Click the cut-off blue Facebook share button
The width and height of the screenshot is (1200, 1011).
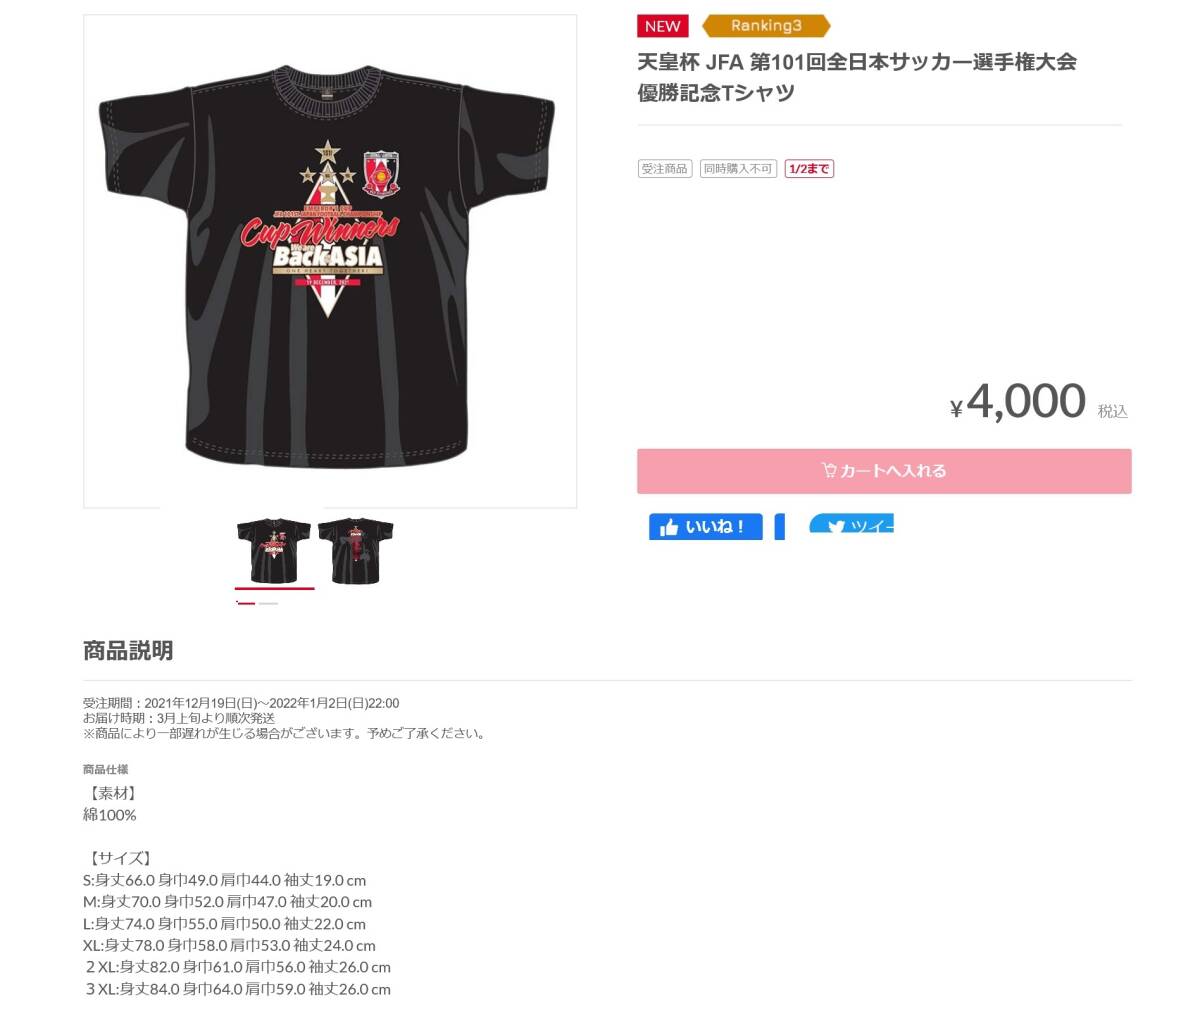pos(780,527)
